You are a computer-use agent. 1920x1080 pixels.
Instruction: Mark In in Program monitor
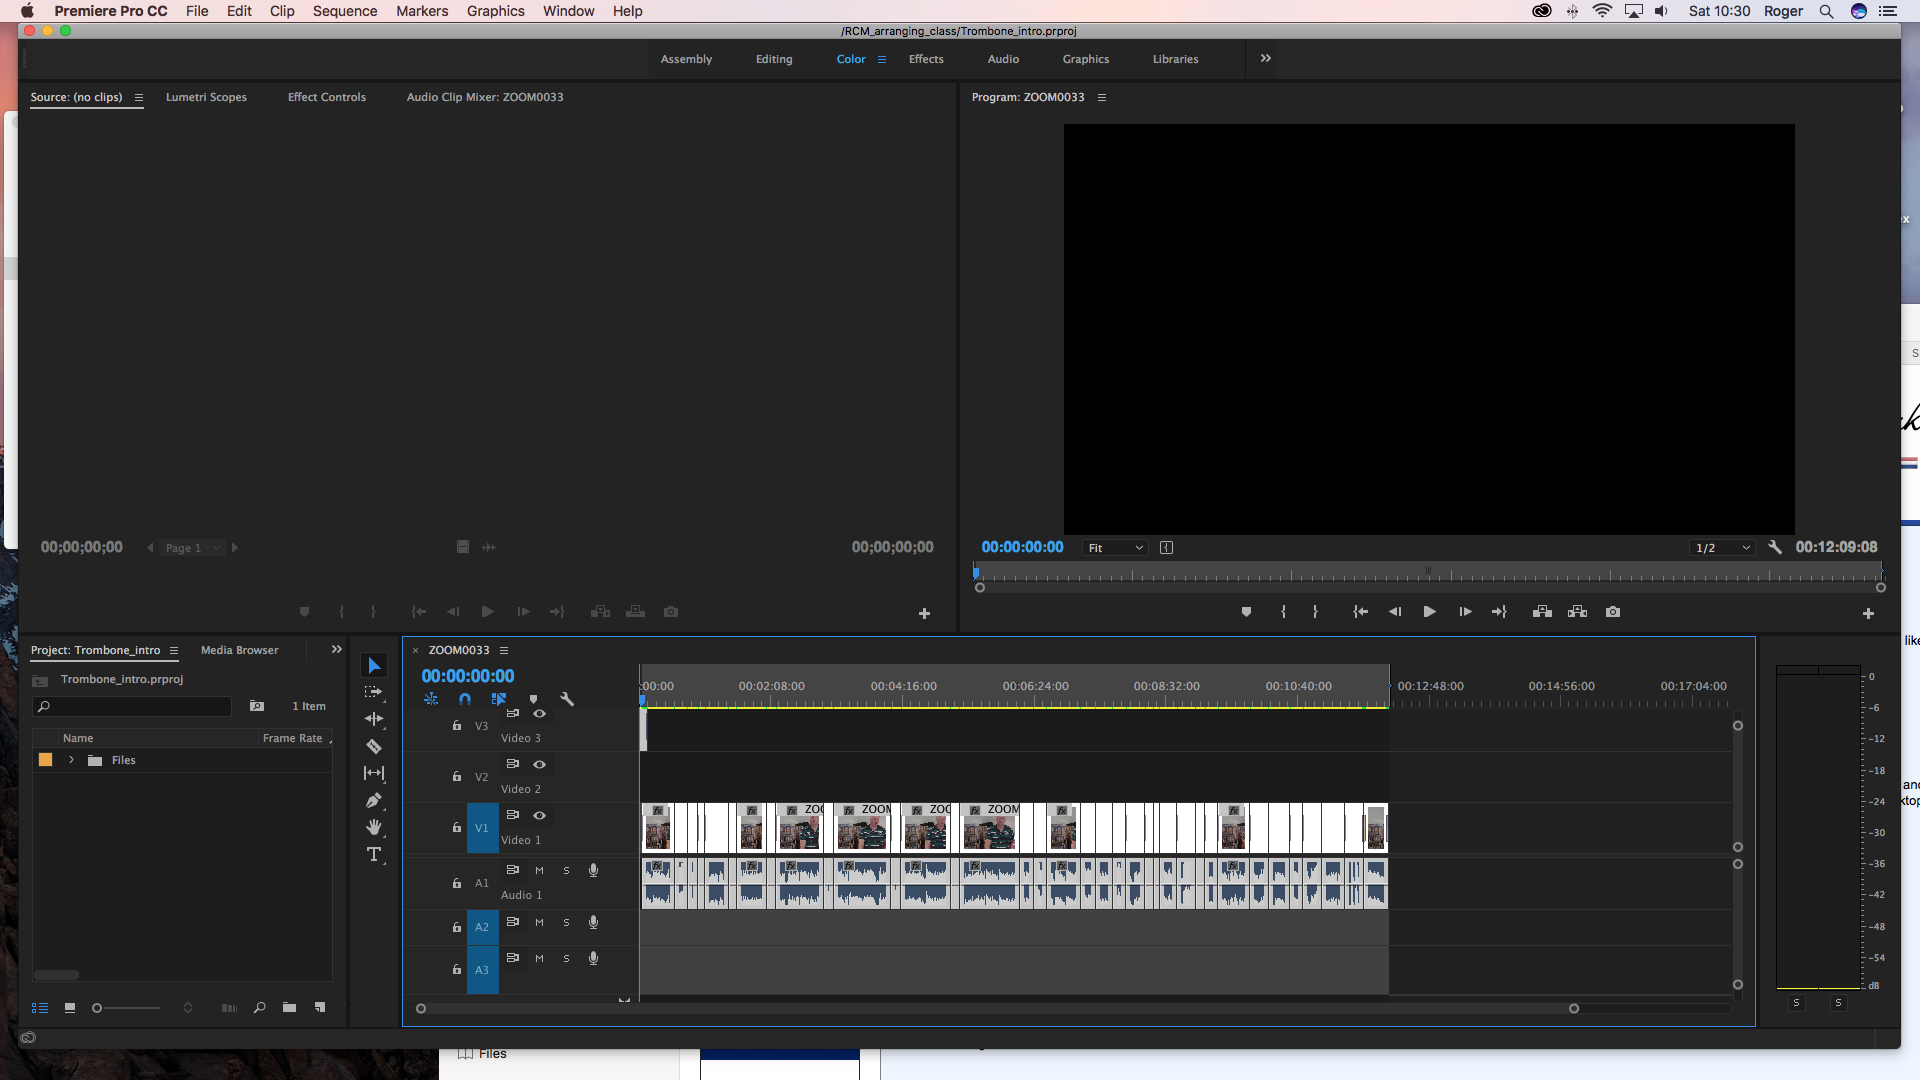click(1283, 612)
